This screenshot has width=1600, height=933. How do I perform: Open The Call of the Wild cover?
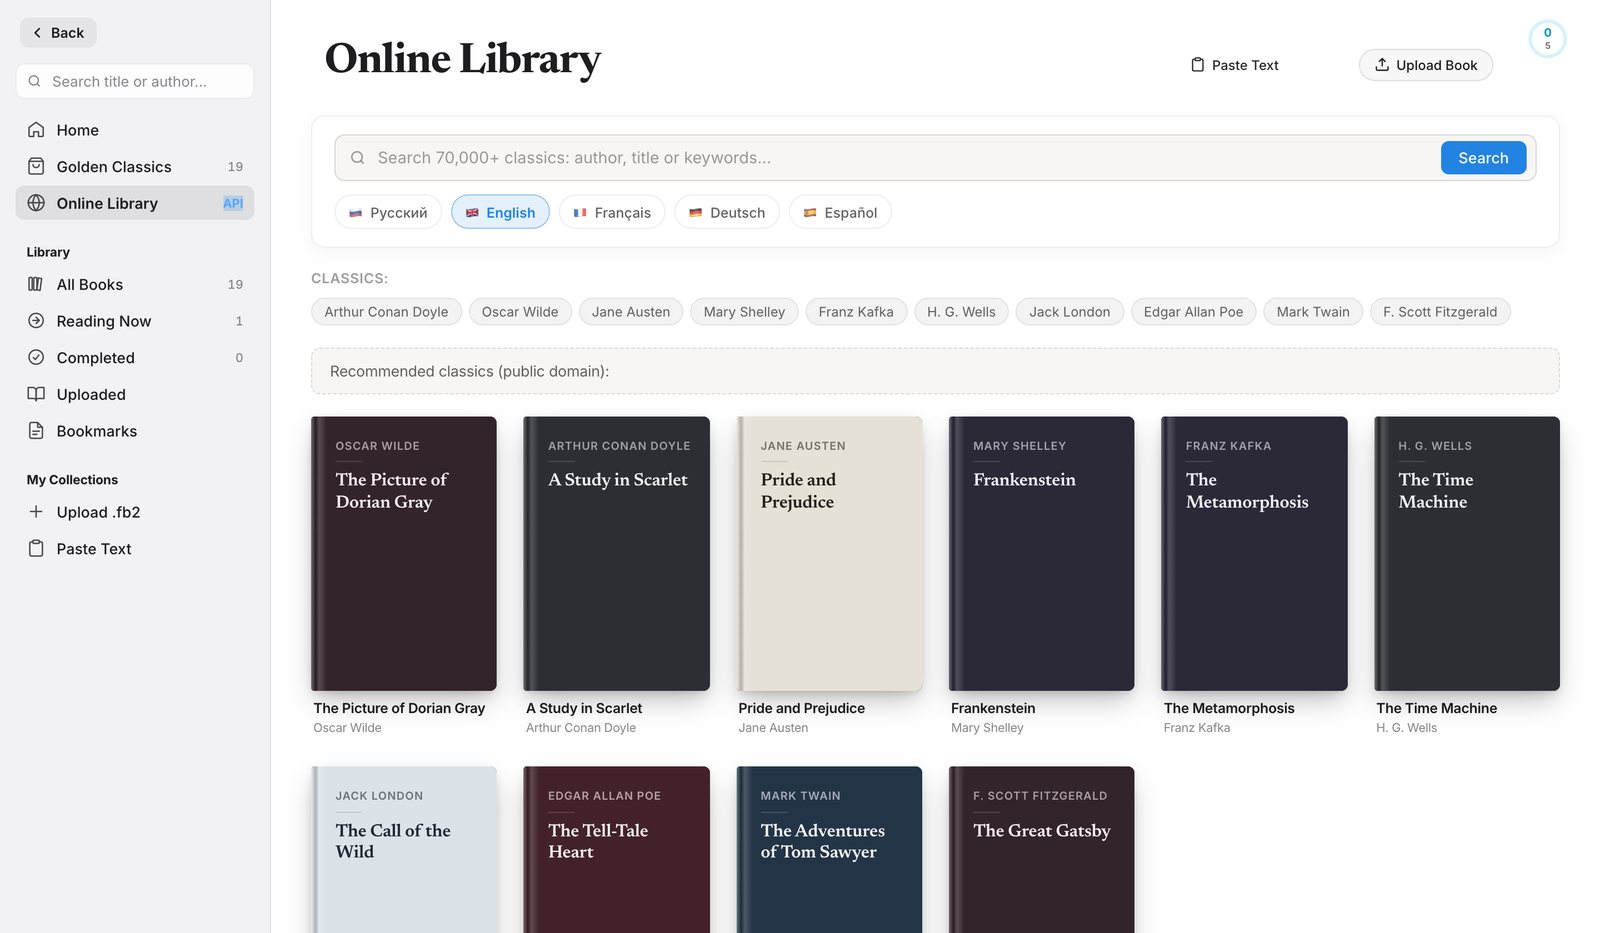[x=404, y=850]
